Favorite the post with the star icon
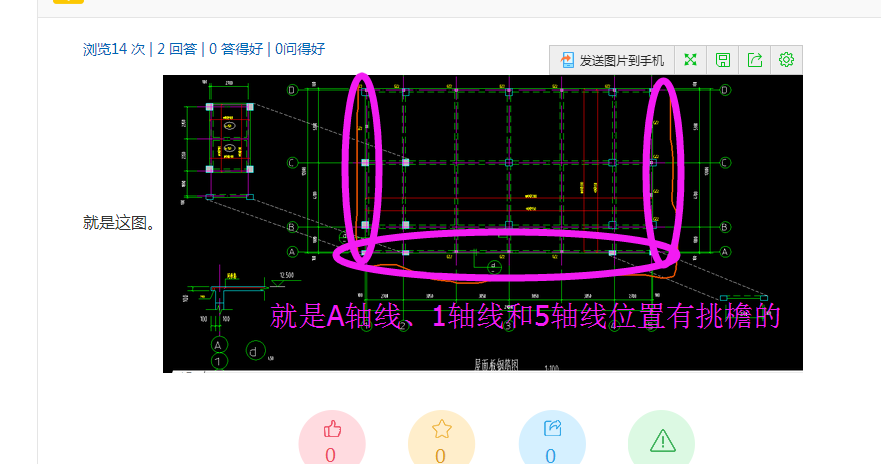Image resolution: width=881 pixels, height=464 pixels. (442, 429)
